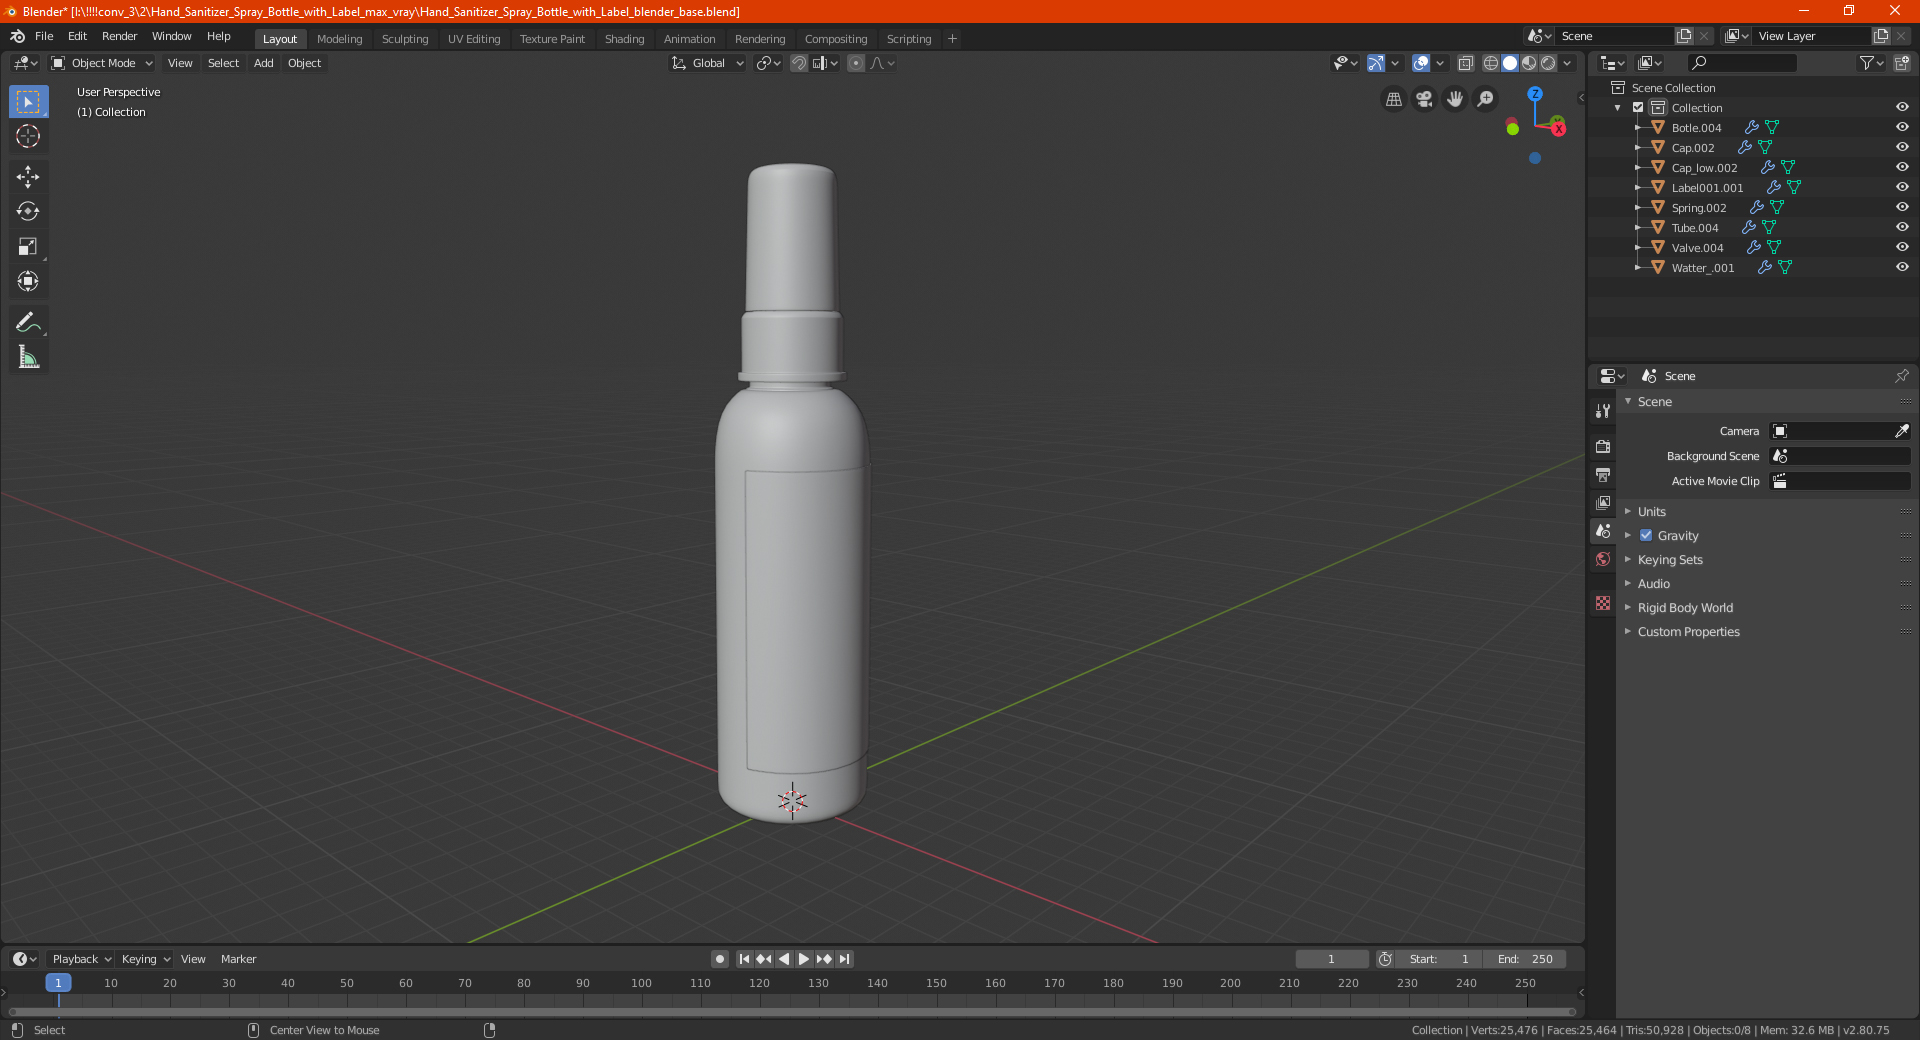The image size is (1920, 1040).
Task: Switch to the Modeling workspace tab
Action: (339, 39)
